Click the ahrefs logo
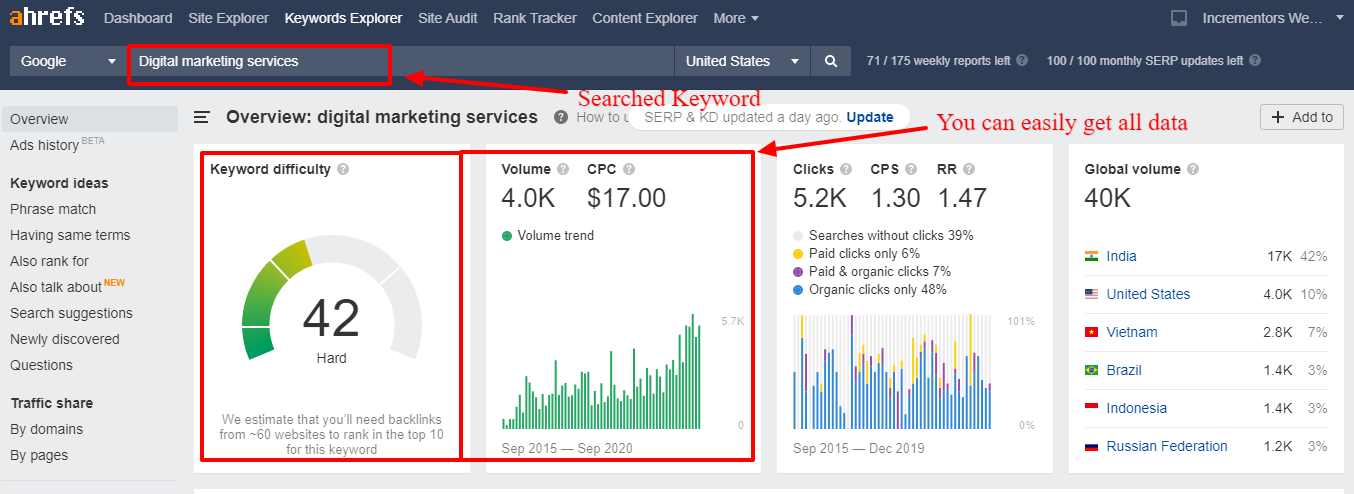 point(46,17)
